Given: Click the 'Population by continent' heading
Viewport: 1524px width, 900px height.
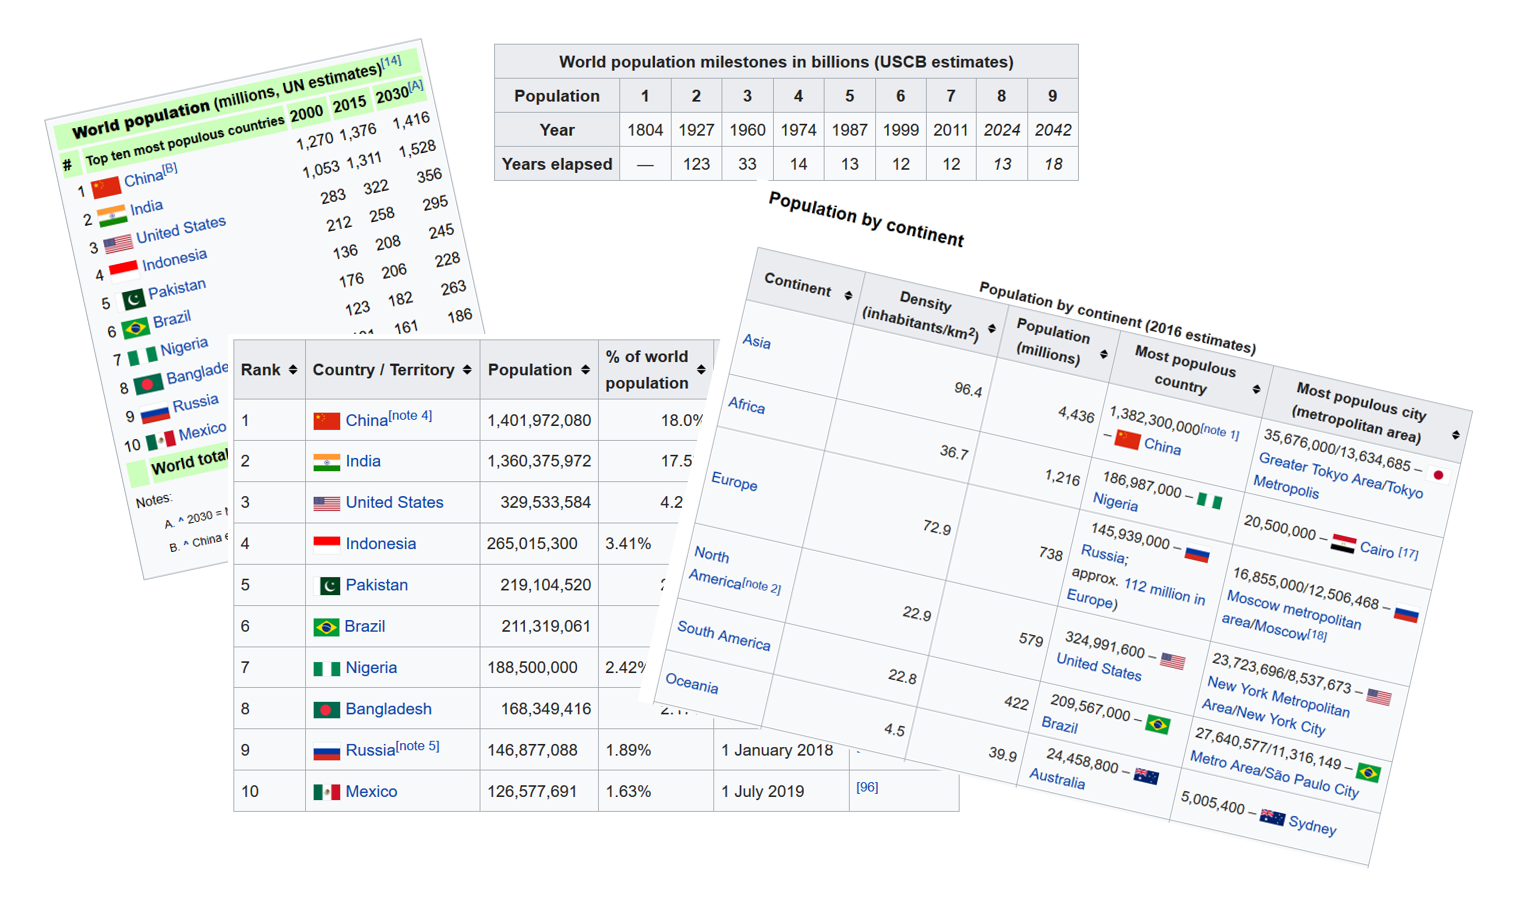Looking at the screenshot, I should point(866,220).
